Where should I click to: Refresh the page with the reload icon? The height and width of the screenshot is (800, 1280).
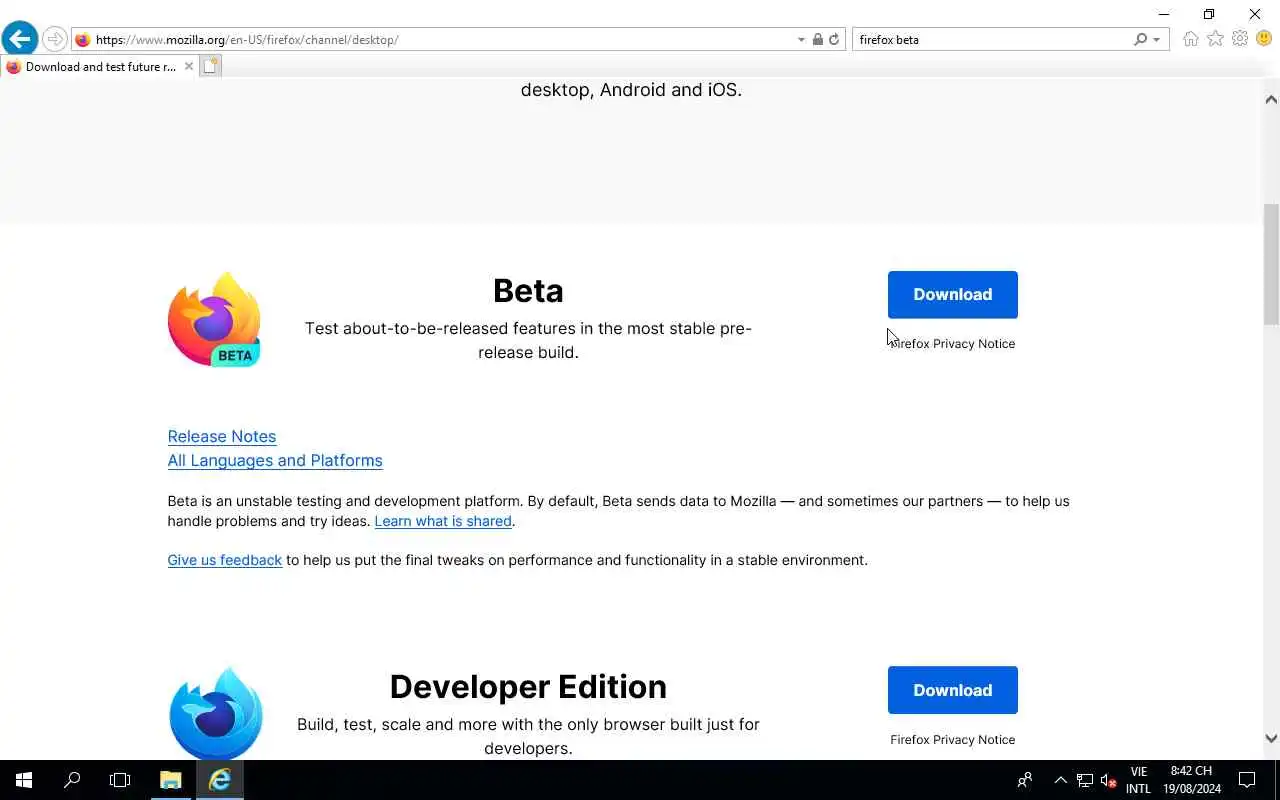pyautogui.click(x=834, y=40)
